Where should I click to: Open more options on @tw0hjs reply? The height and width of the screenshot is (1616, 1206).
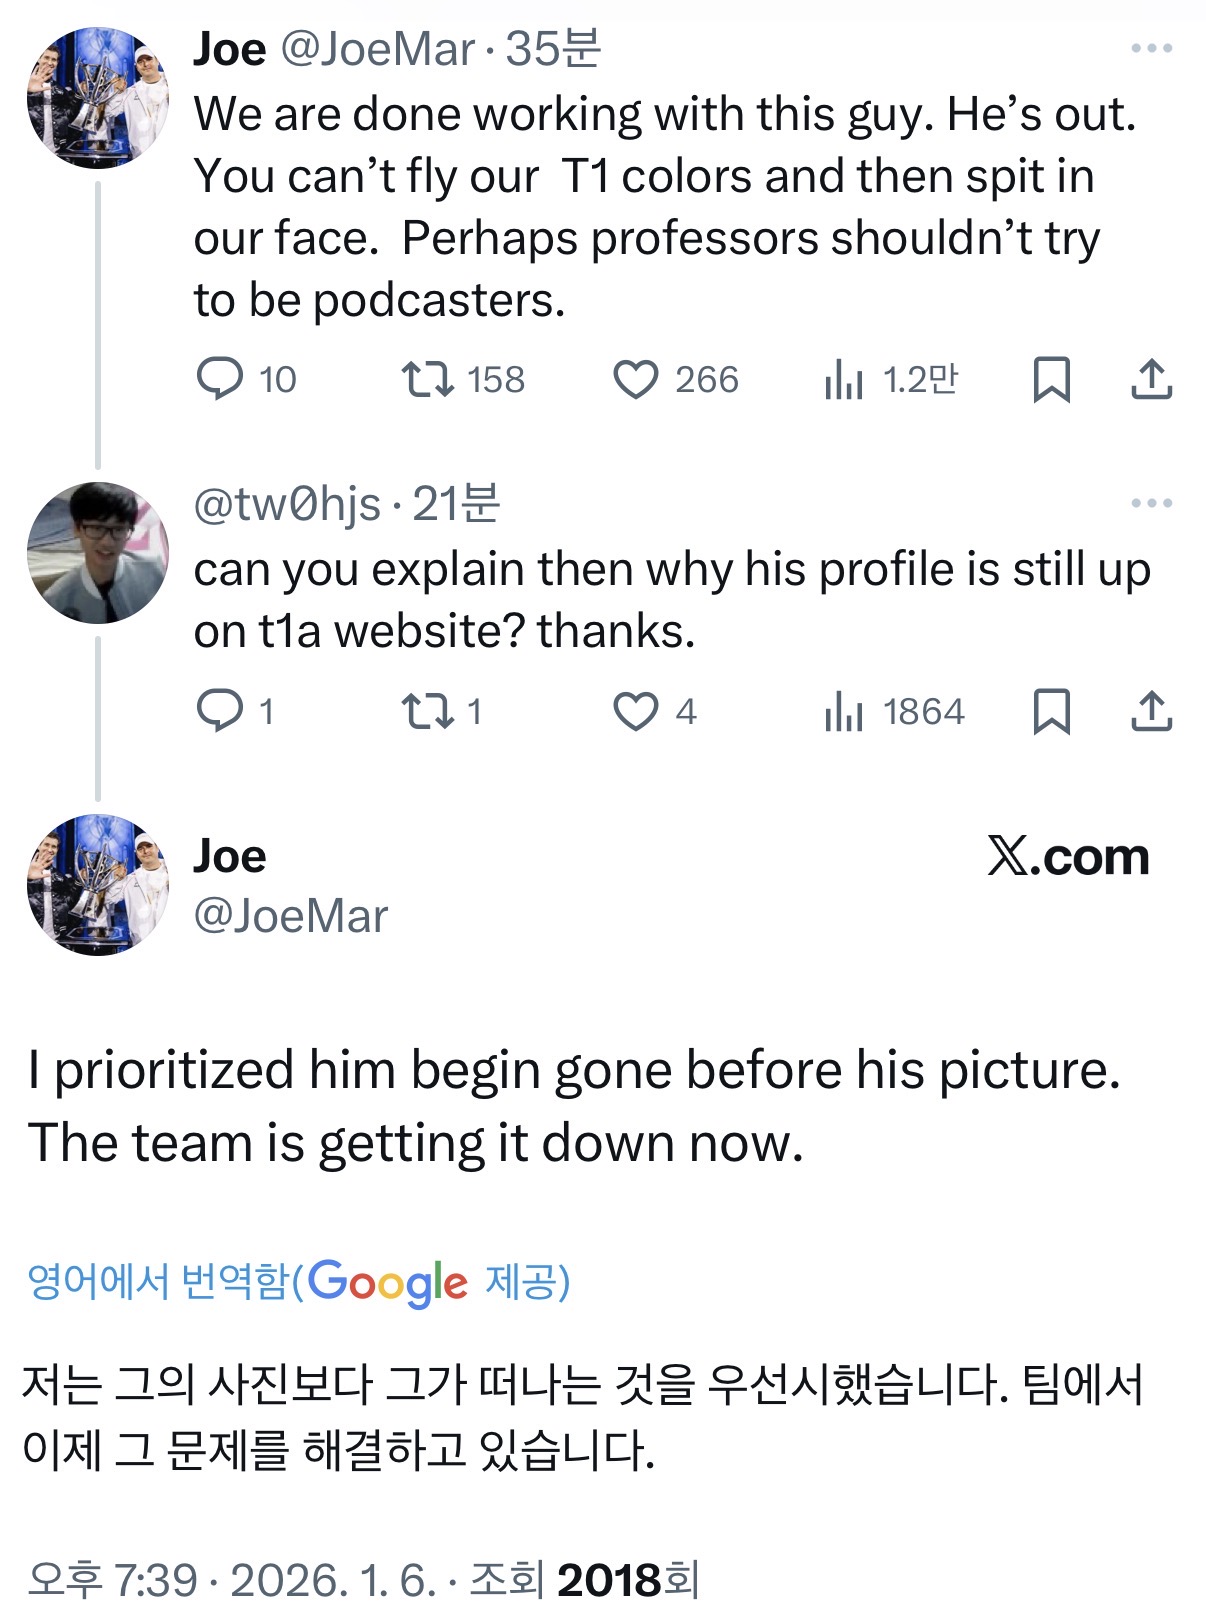click(1151, 503)
